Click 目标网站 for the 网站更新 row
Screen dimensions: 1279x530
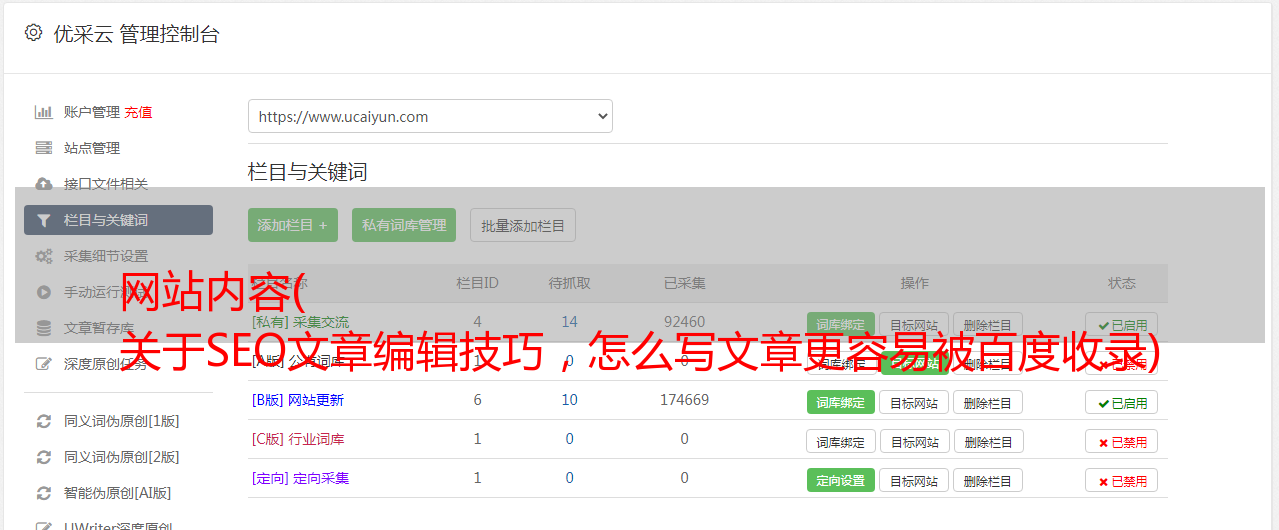914,402
